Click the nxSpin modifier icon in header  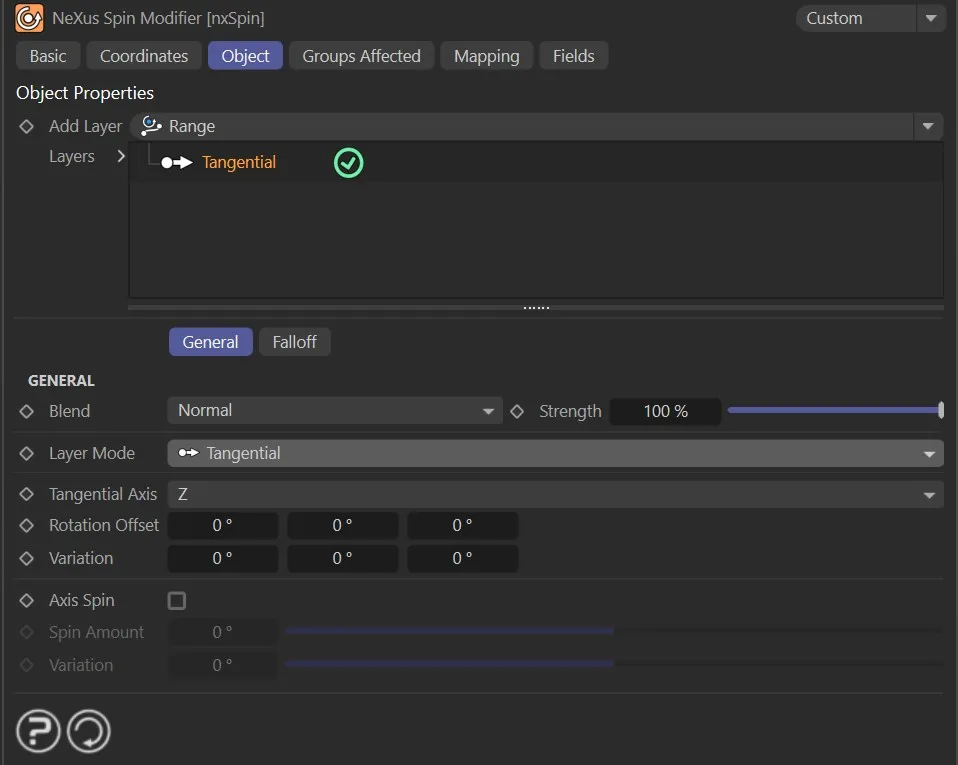(x=29, y=18)
